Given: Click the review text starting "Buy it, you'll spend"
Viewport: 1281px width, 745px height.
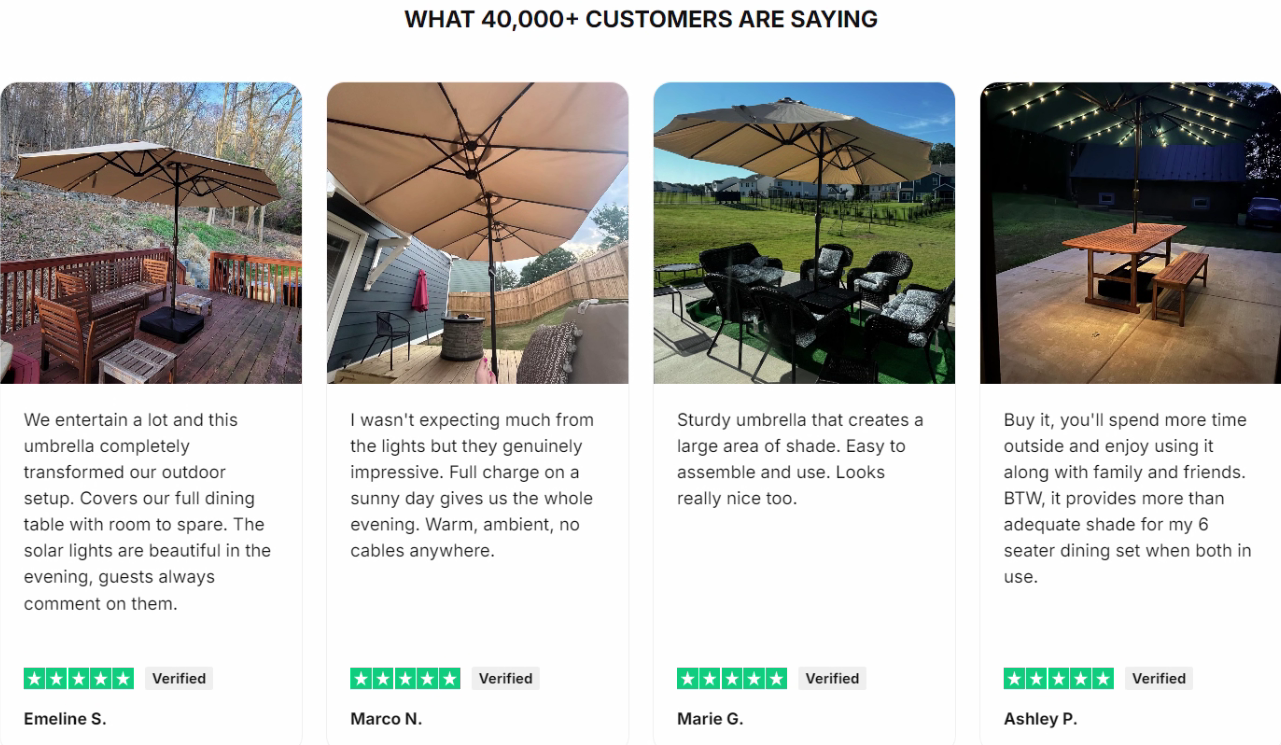Looking at the screenshot, I should (x=1127, y=498).
